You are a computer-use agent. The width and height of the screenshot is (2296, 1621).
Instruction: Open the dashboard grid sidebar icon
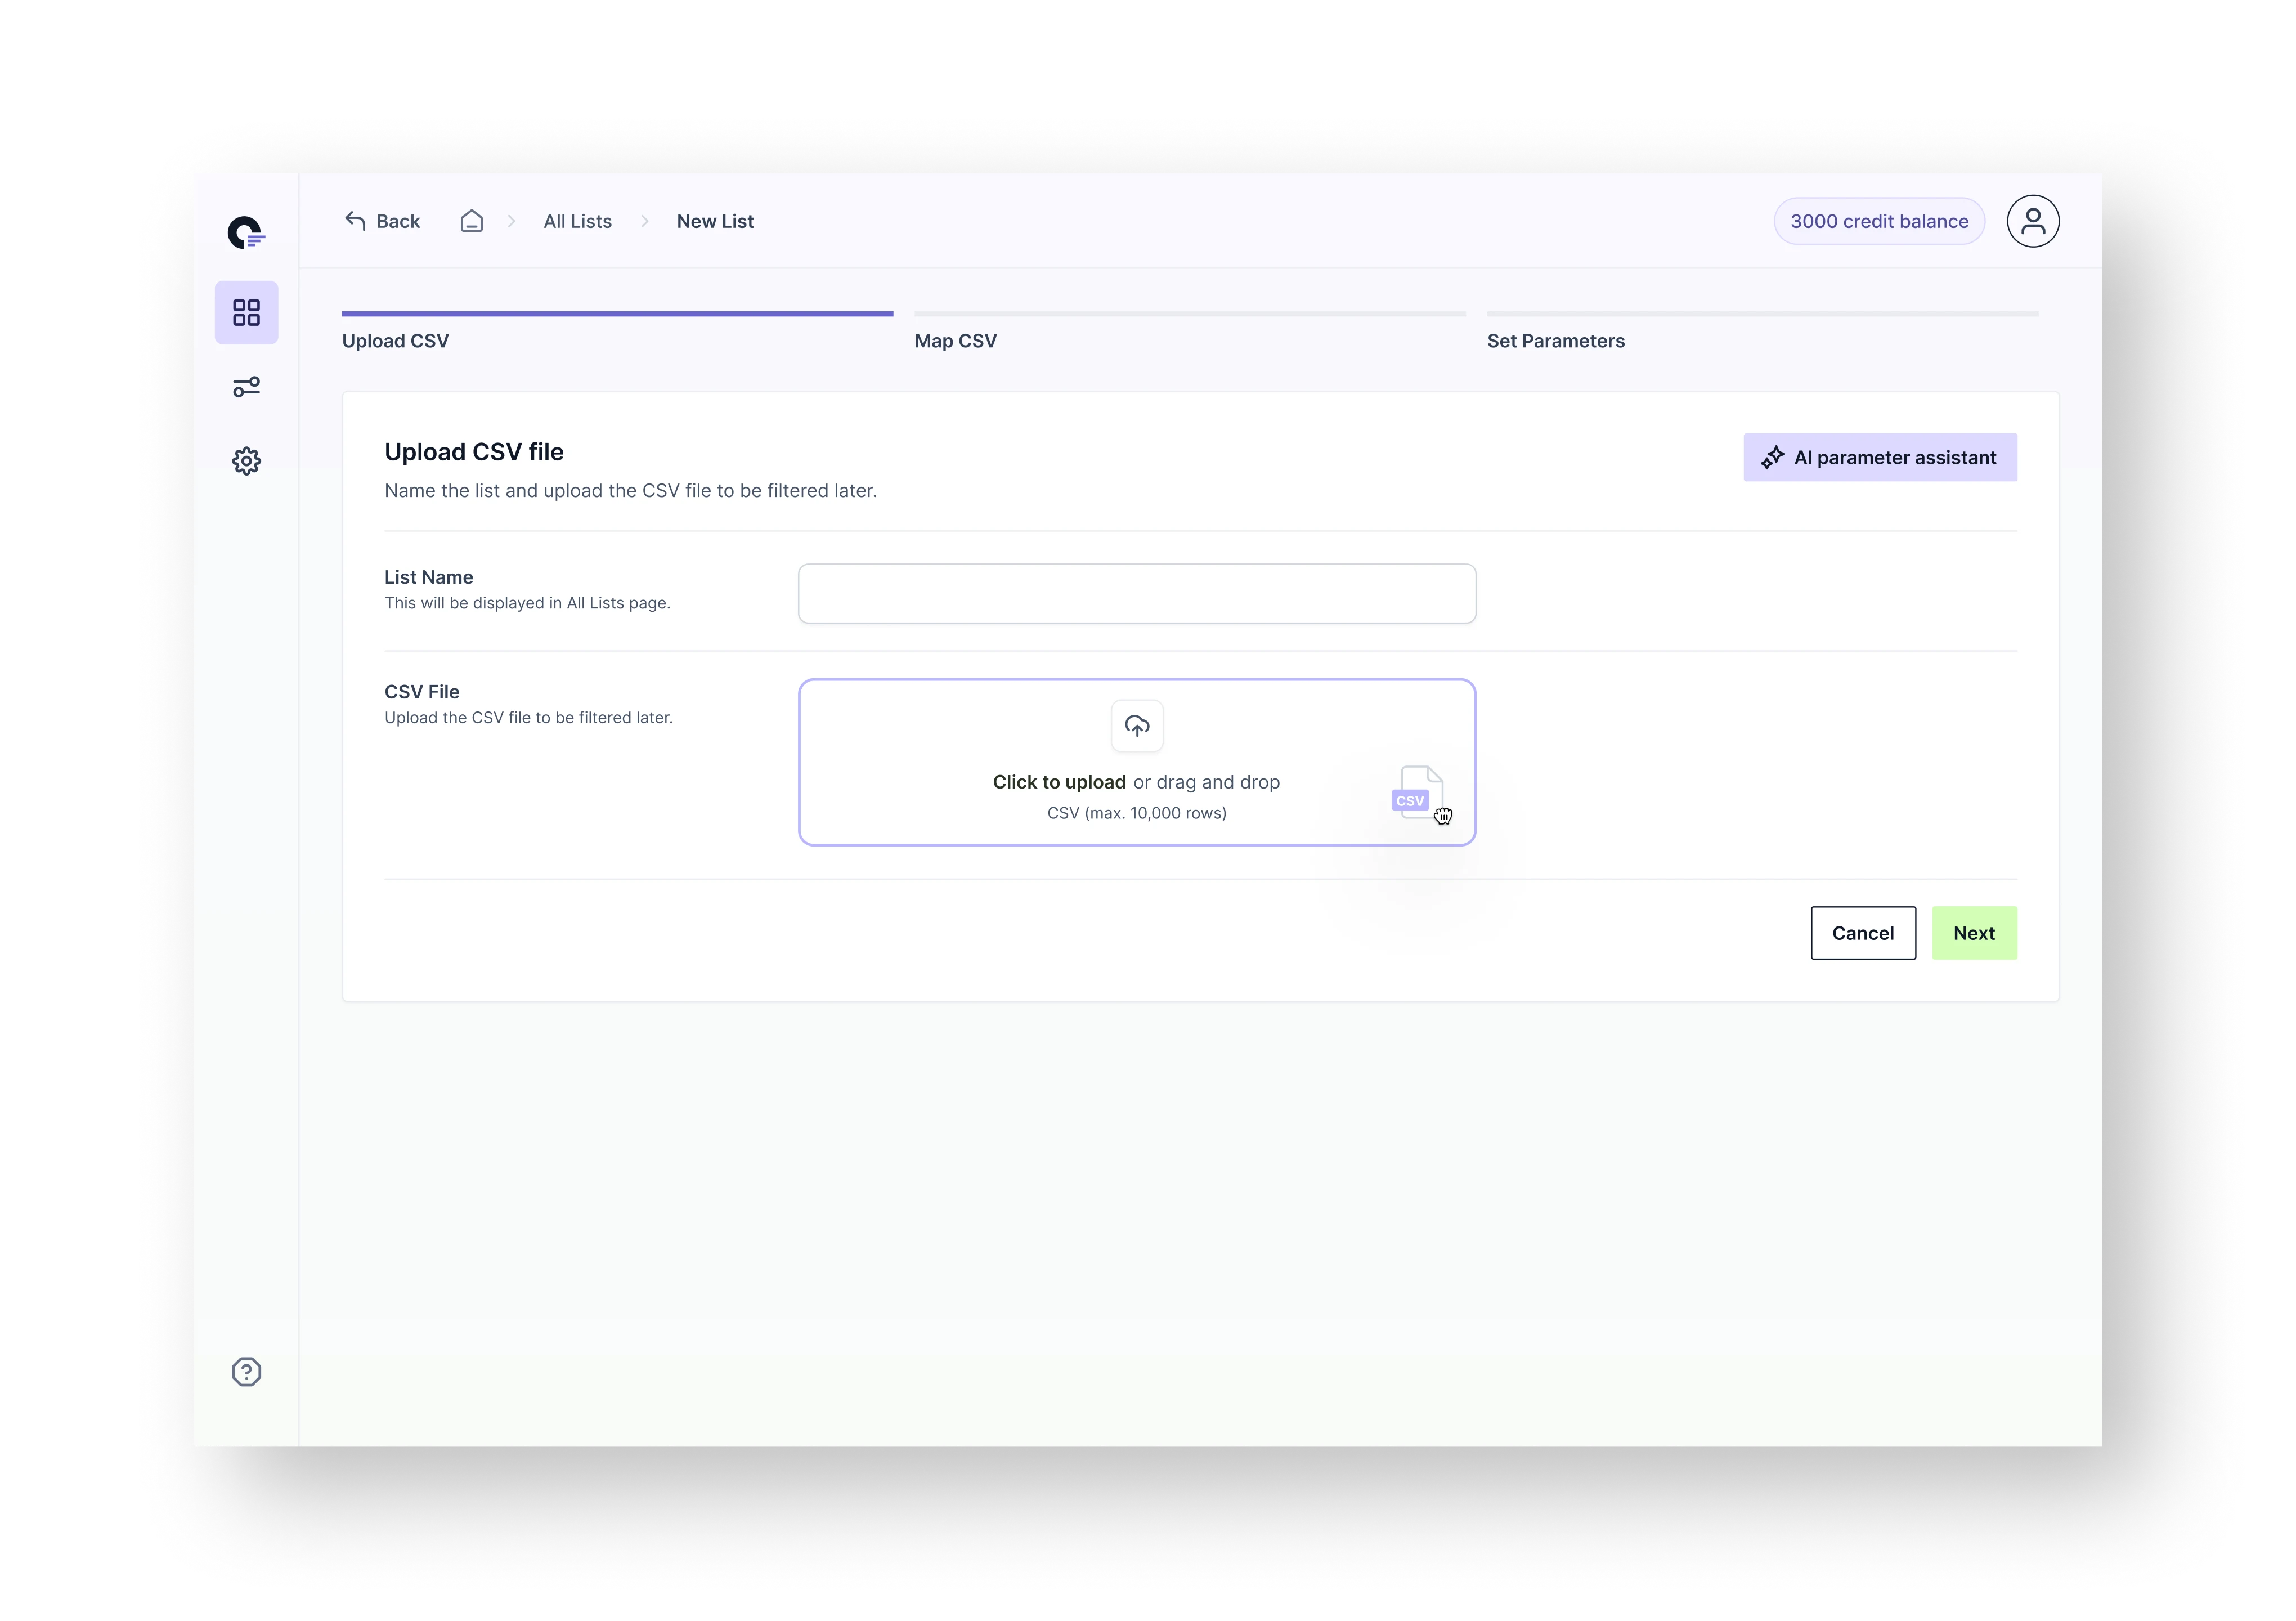pos(246,313)
